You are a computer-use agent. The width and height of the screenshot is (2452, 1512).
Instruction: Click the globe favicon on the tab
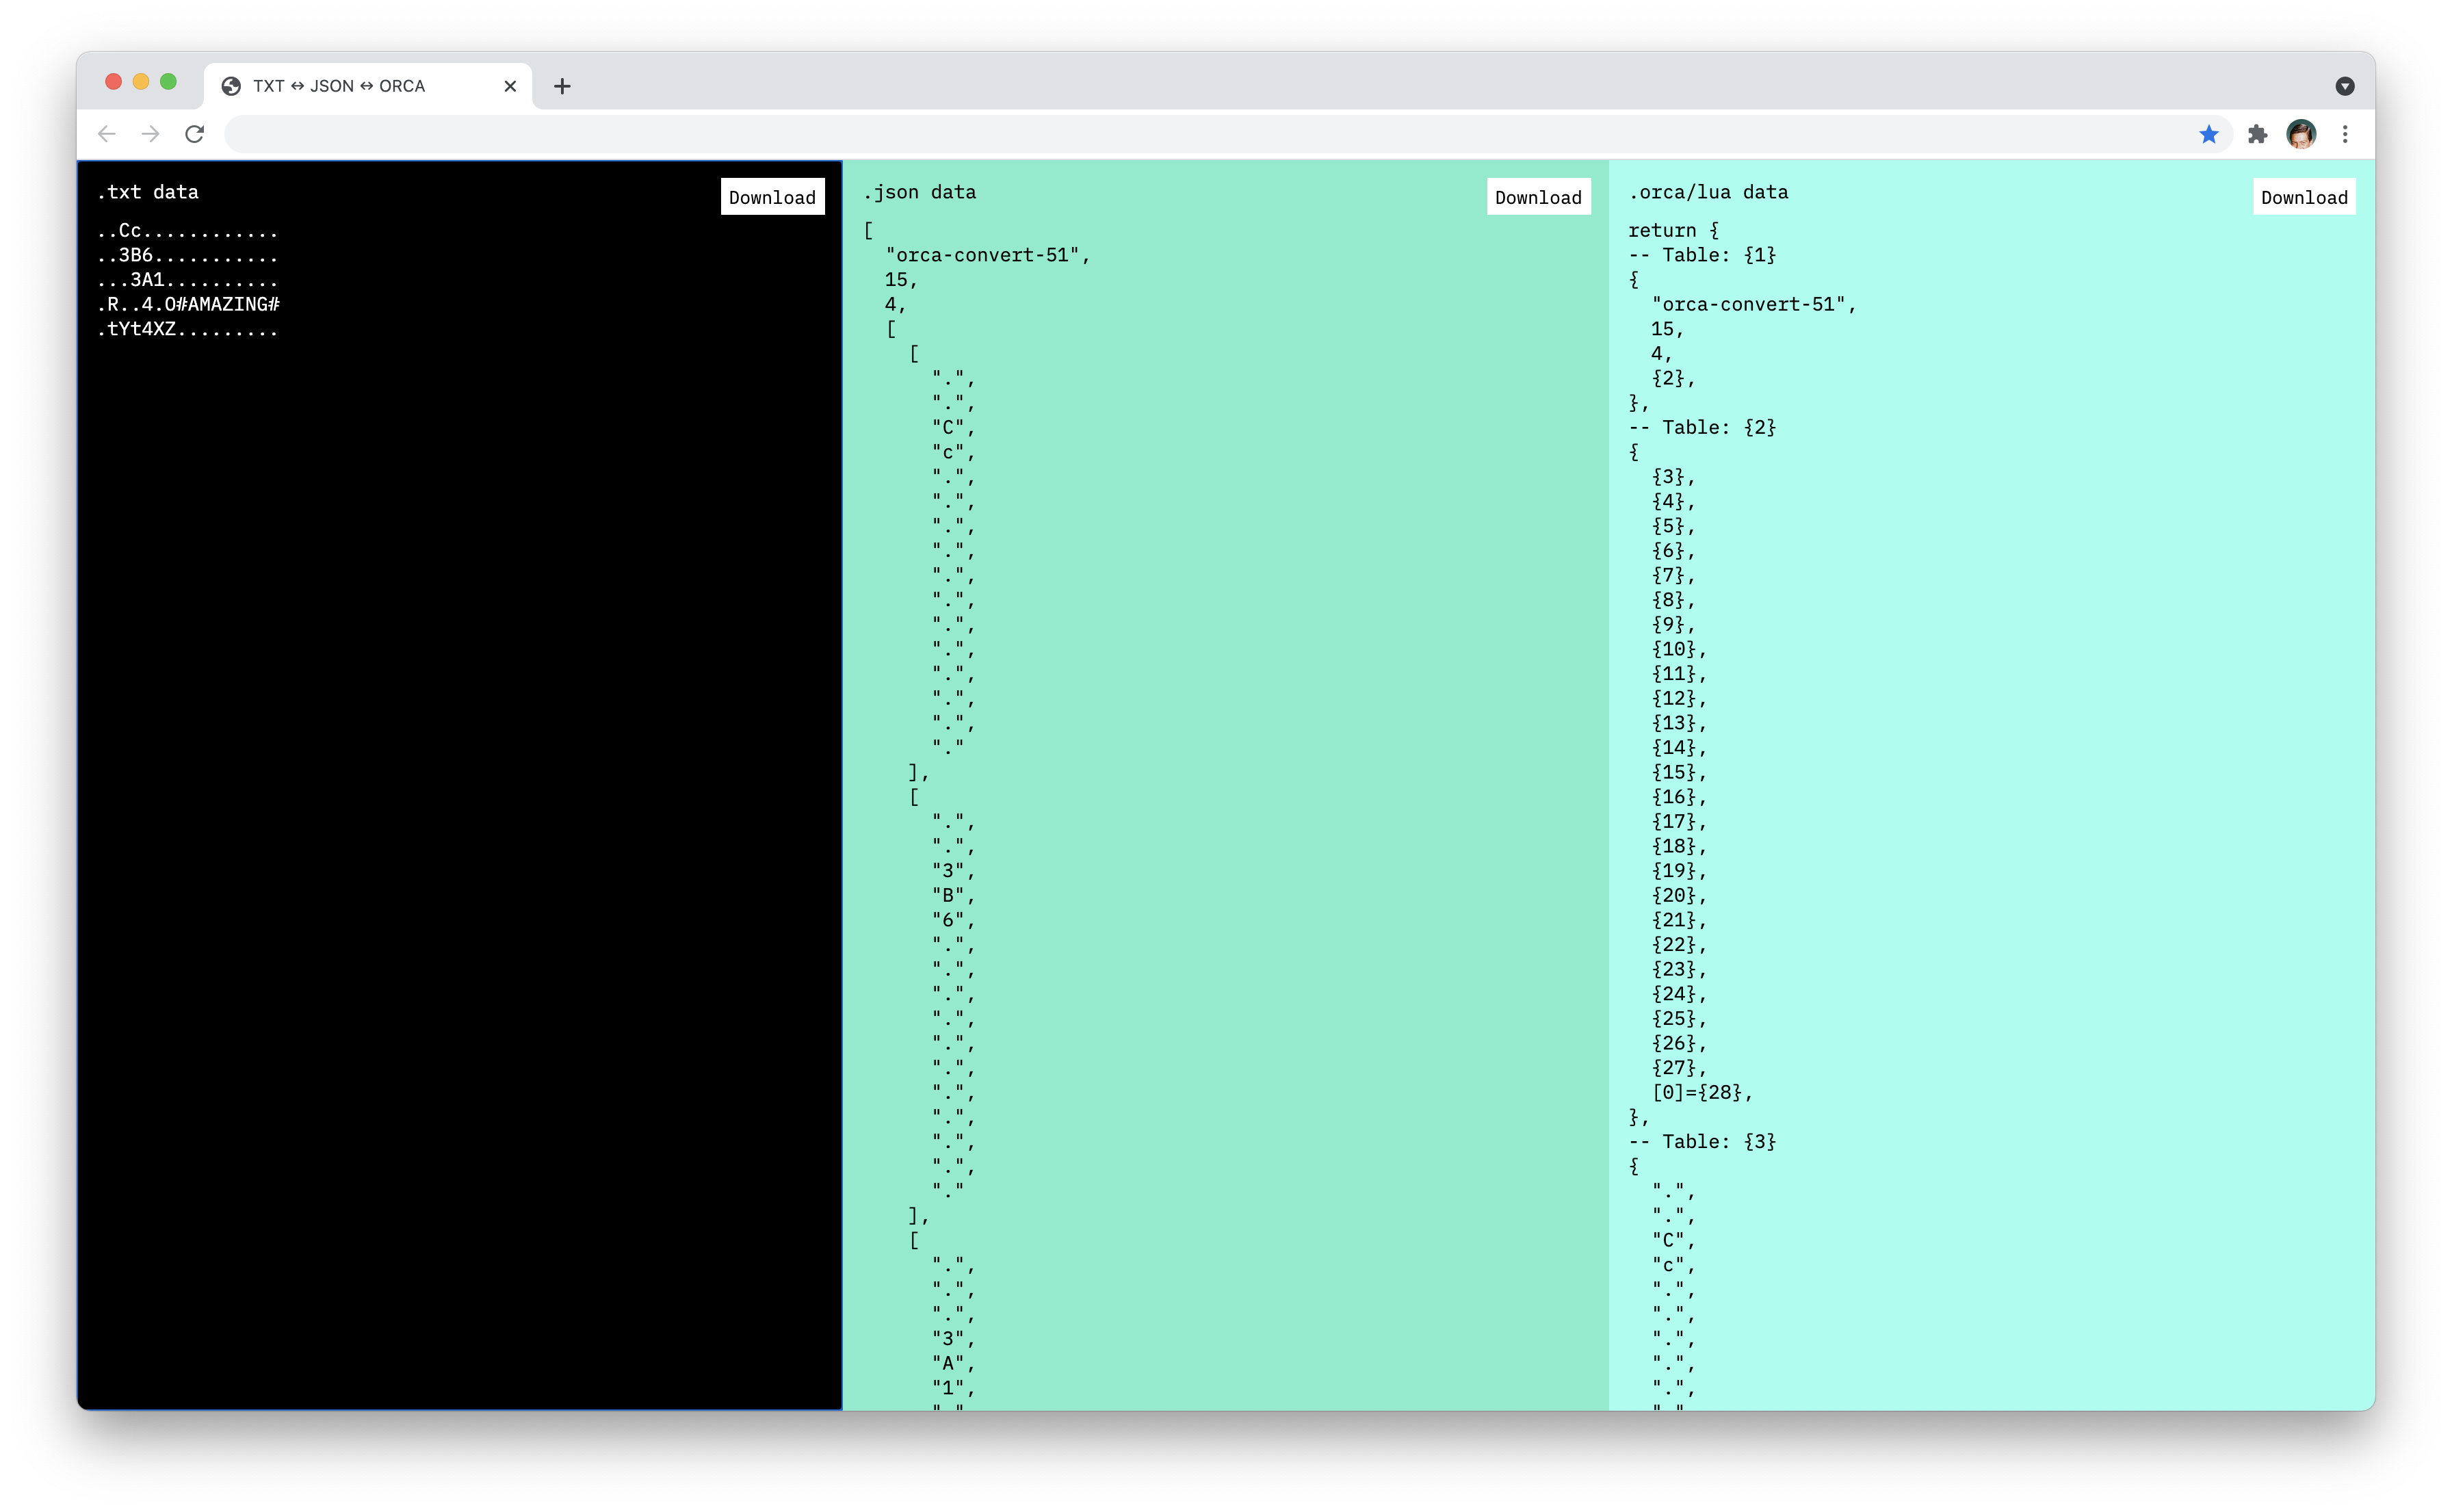(233, 86)
